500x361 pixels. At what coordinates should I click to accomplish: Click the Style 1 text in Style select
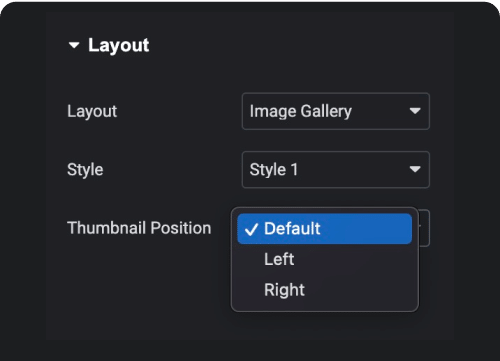[274, 170]
